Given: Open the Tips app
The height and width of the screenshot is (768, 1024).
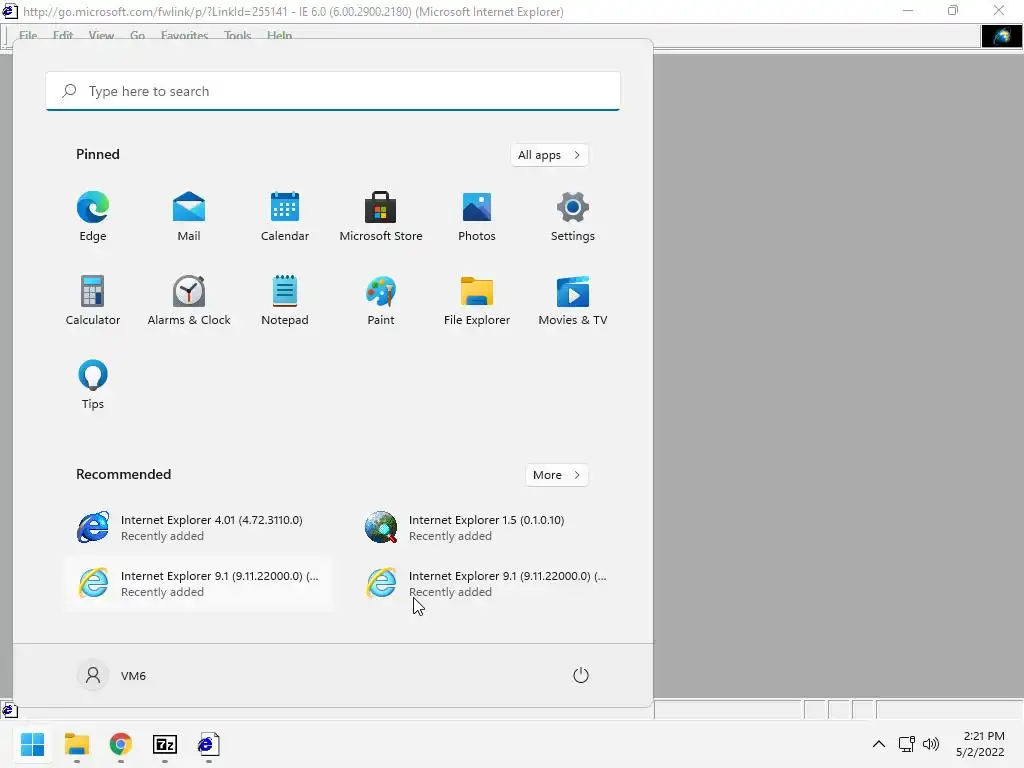Looking at the screenshot, I should [x=93, y=385].
